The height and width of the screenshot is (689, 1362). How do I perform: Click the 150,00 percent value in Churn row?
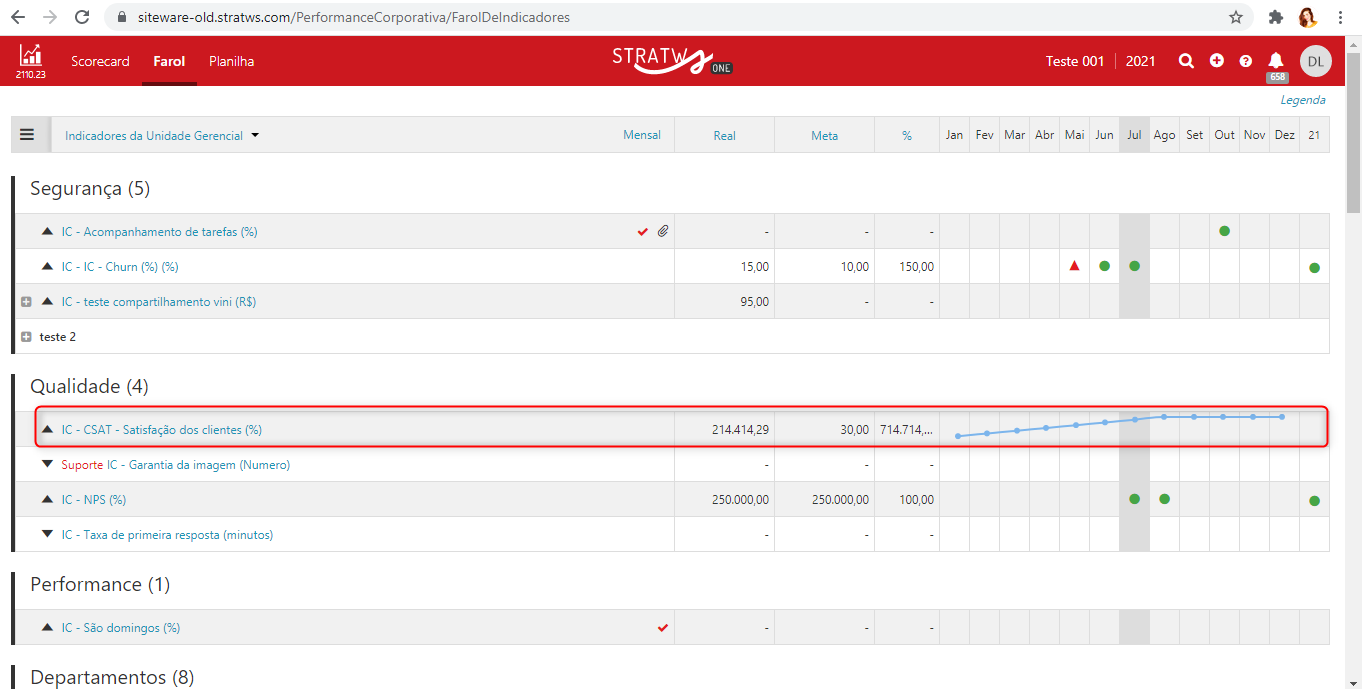[916, 267]
